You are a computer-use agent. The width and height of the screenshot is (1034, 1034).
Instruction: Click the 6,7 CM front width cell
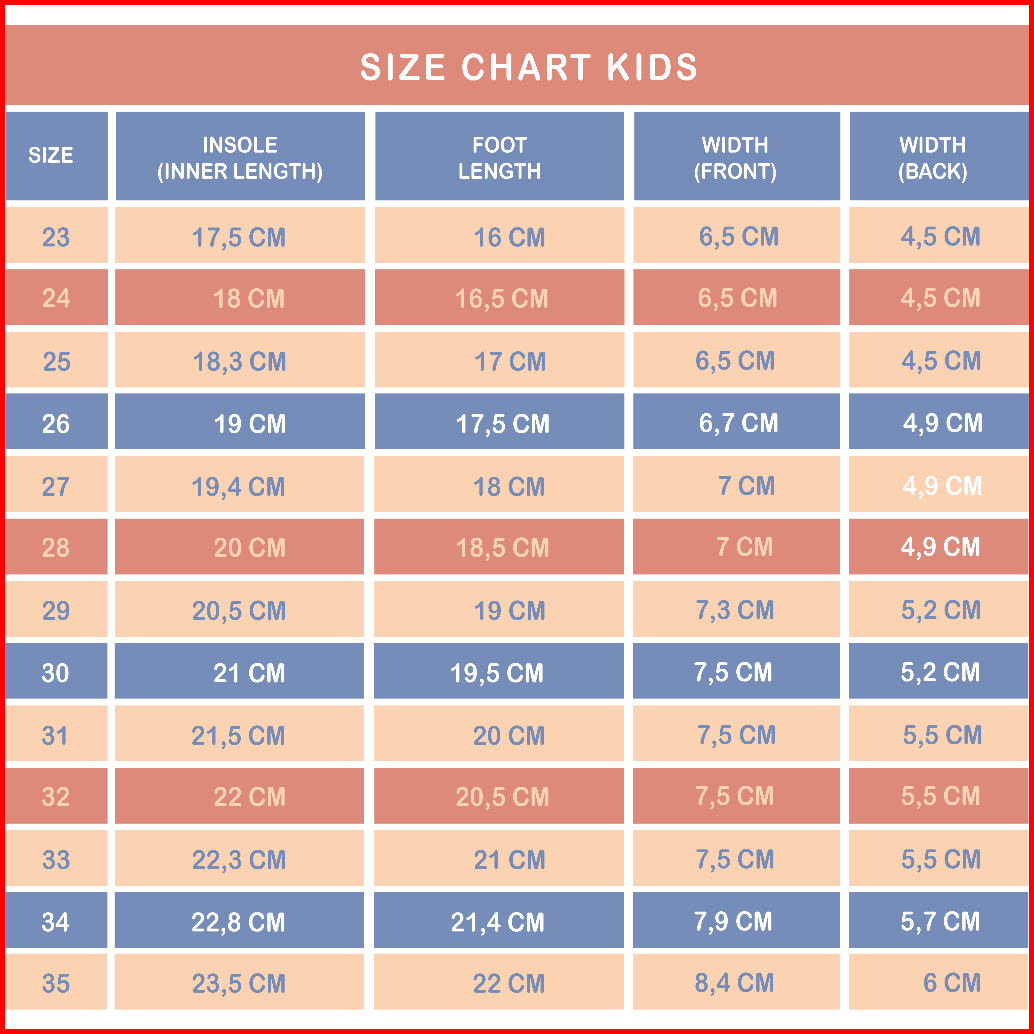(738, 423)
